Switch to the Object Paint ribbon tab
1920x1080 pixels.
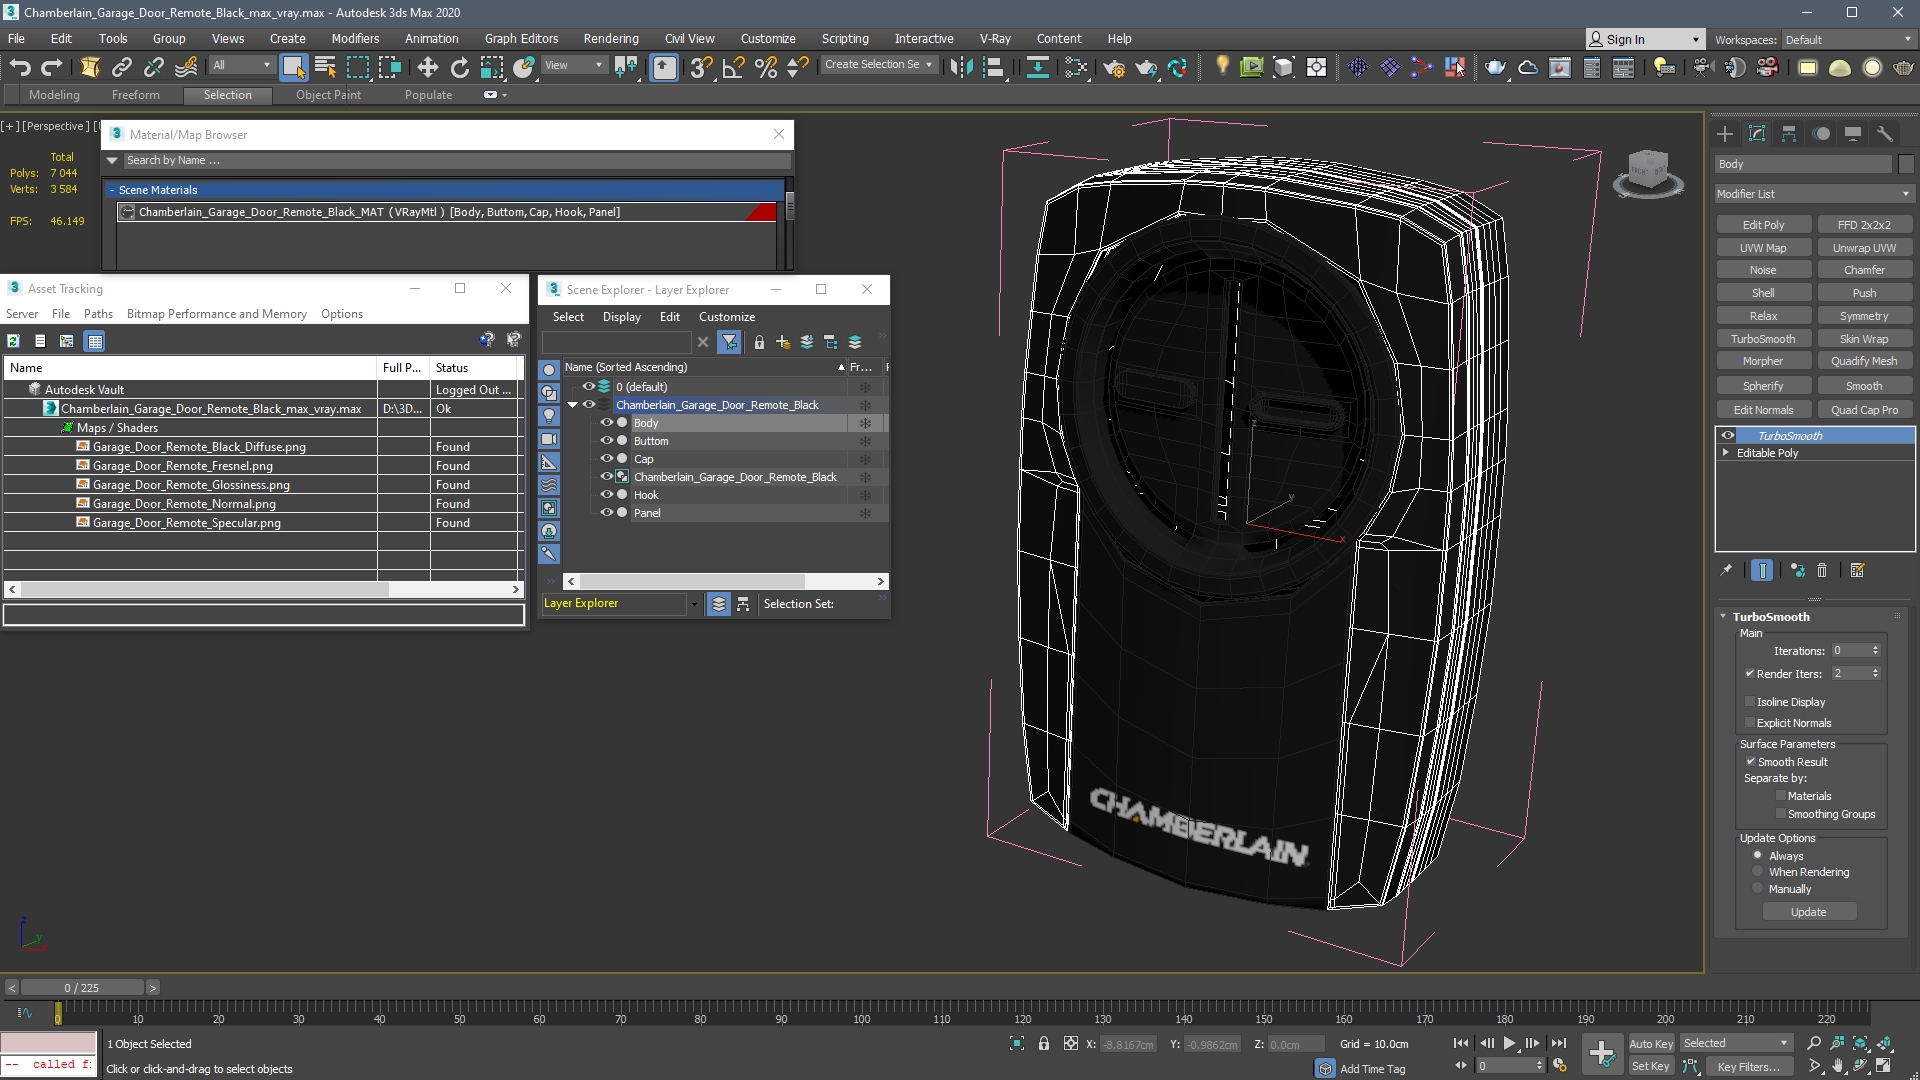coord(328,95)
